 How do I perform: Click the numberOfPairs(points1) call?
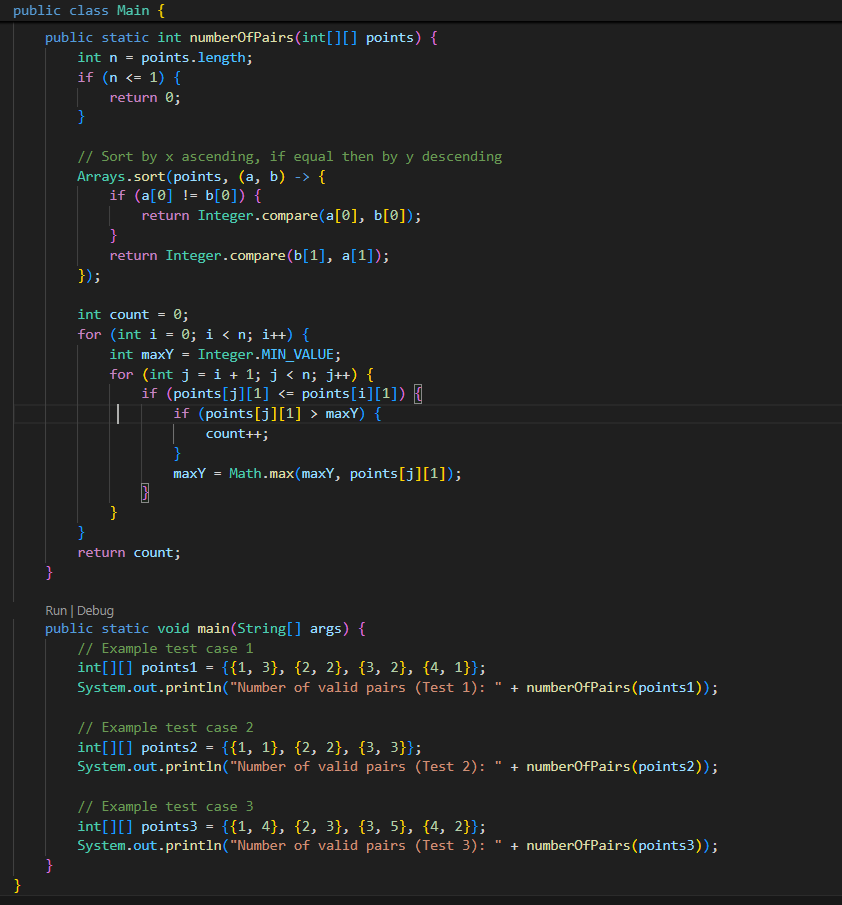(x=614, y=688)
